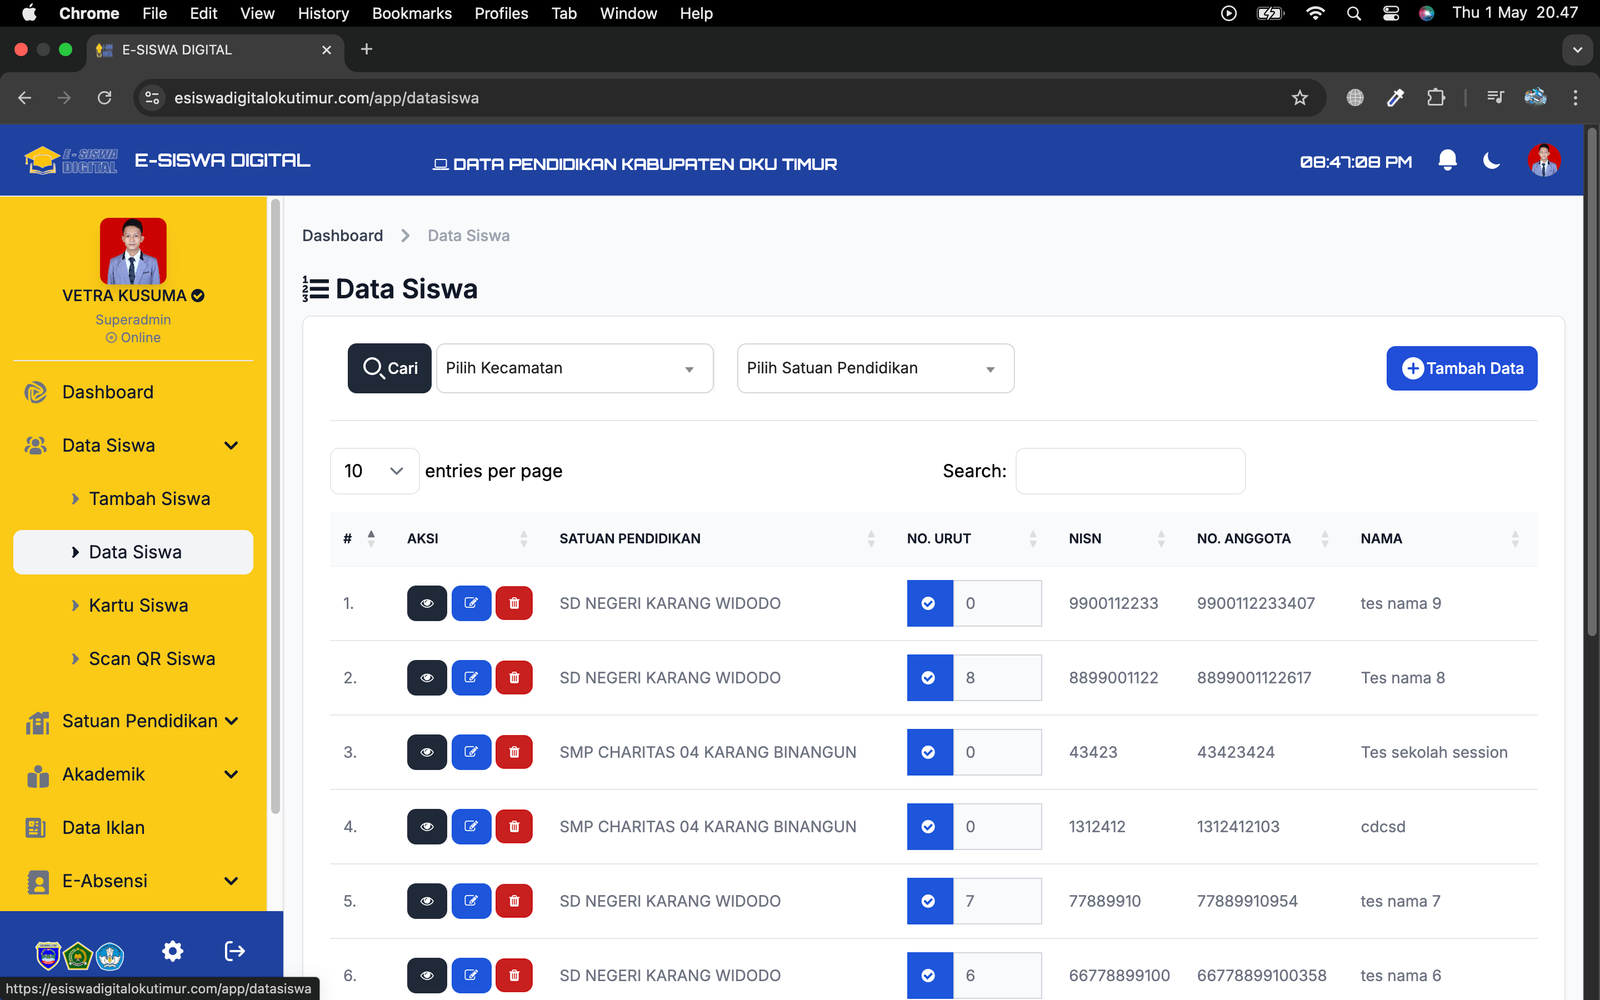Open the Pilih Kecamatan dropdown

click(x=574, y=368)
